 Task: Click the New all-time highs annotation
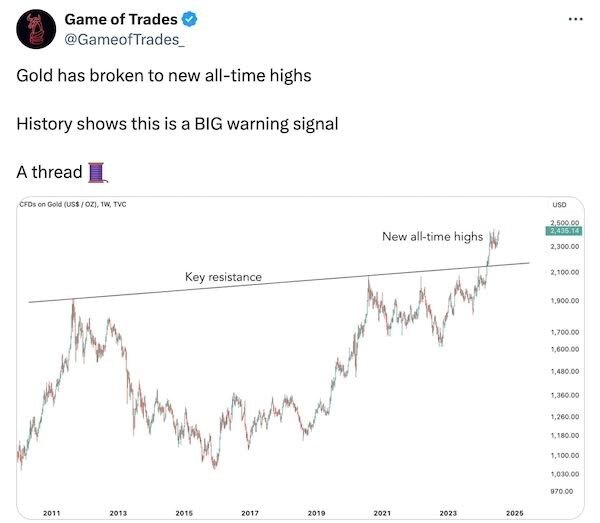pos(432,236)
